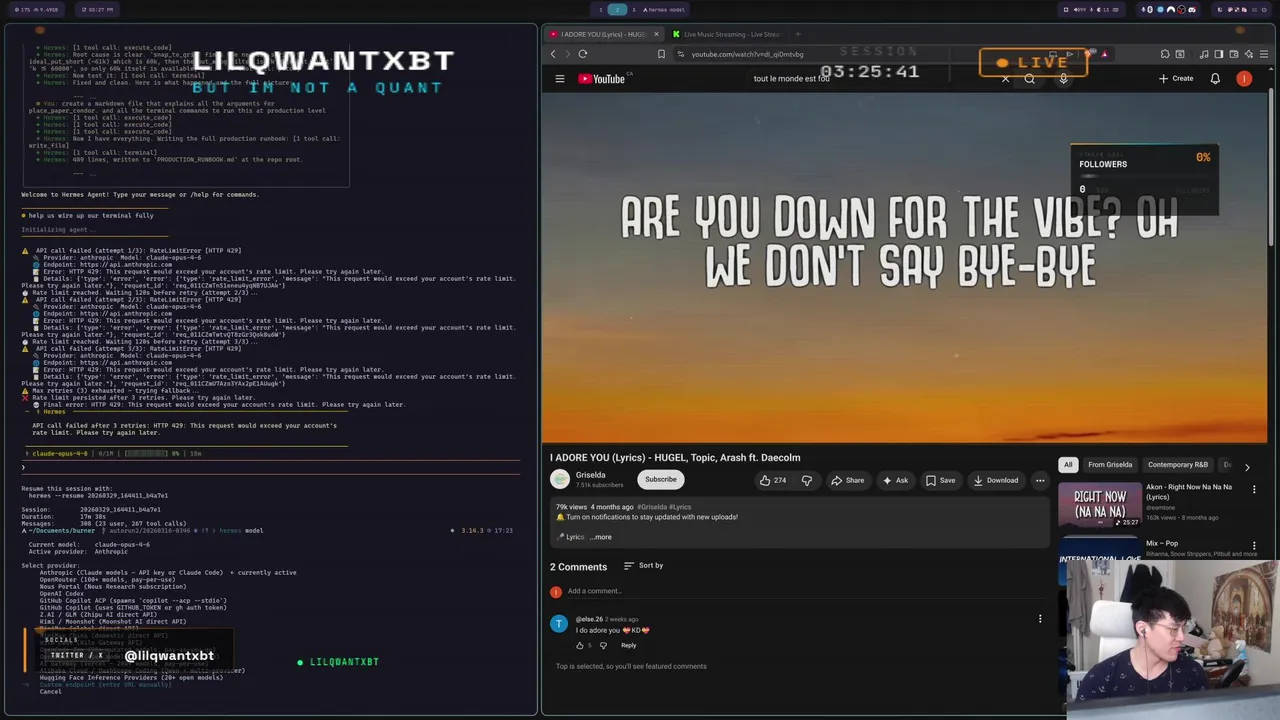The image size is (1280, 720).
Task: Click the YouTube search magnifier icon
Action: coord(1030,79)
